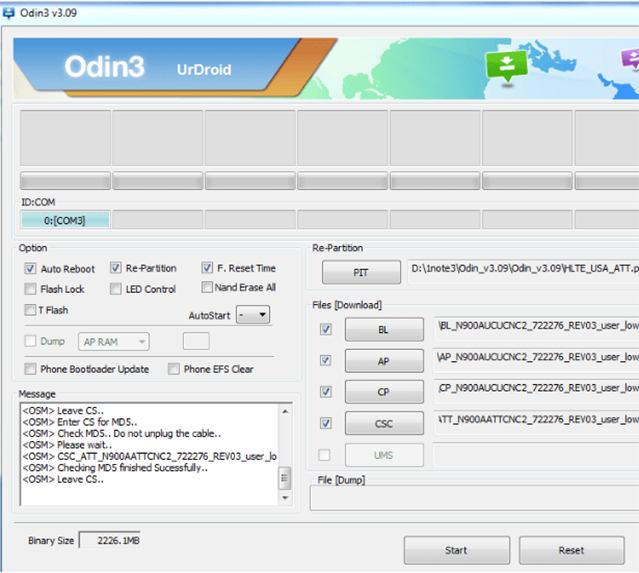Uncheck the Re-Partition option

[116, 268]
